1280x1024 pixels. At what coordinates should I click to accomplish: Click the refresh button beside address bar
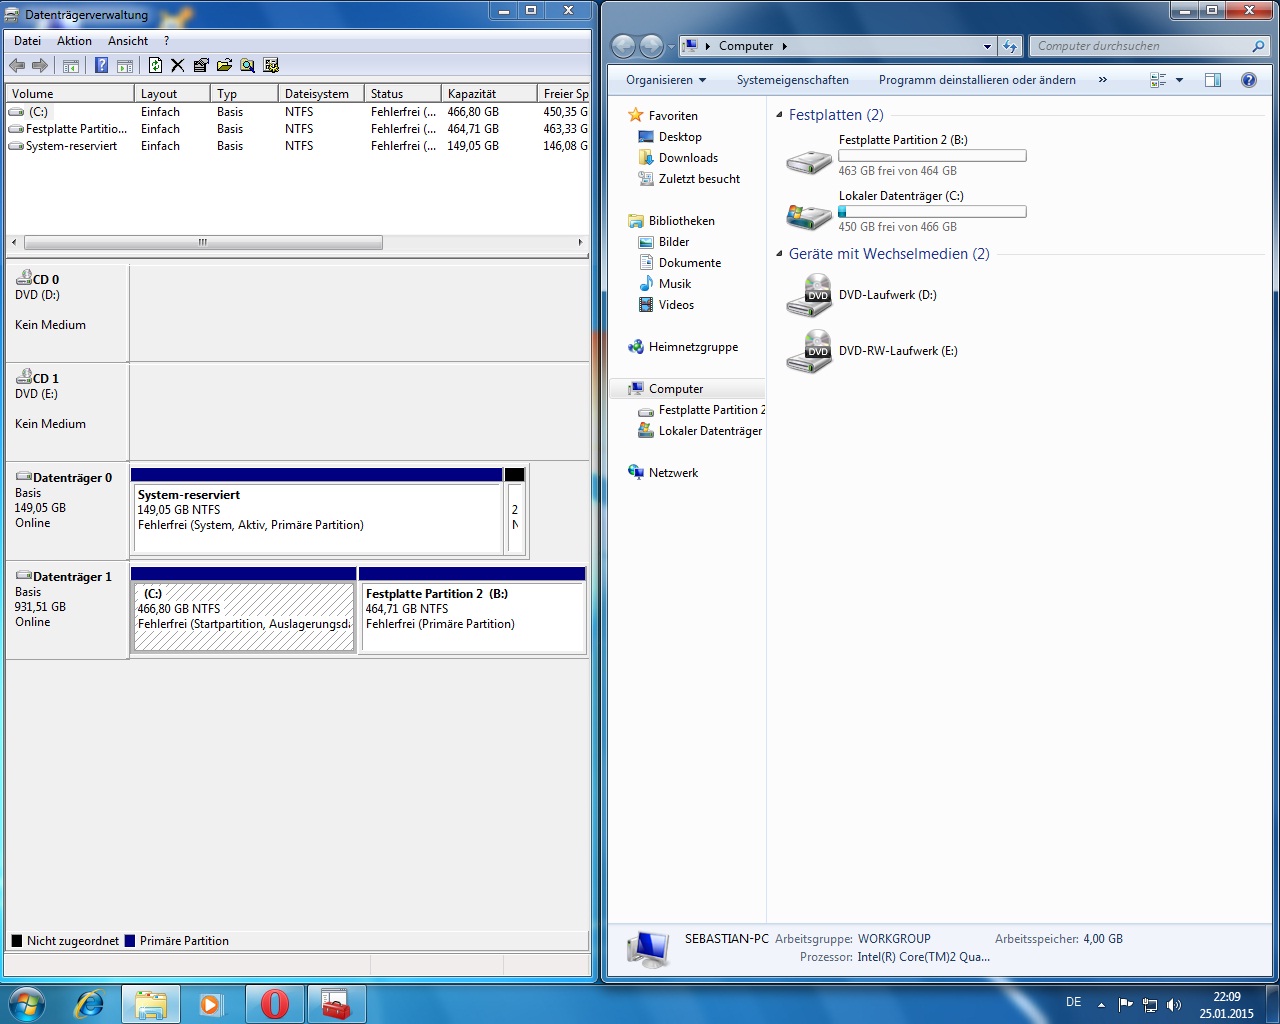pos(1010,46)
